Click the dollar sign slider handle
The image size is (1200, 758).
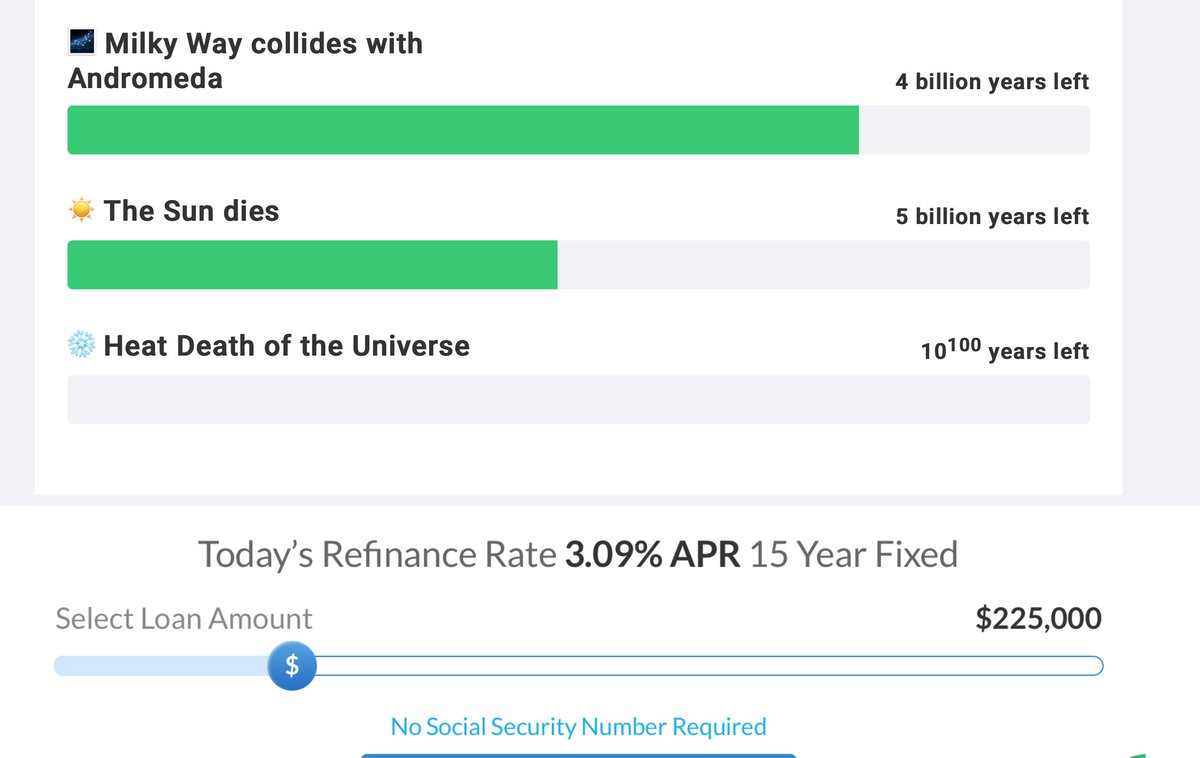[292, 665]
